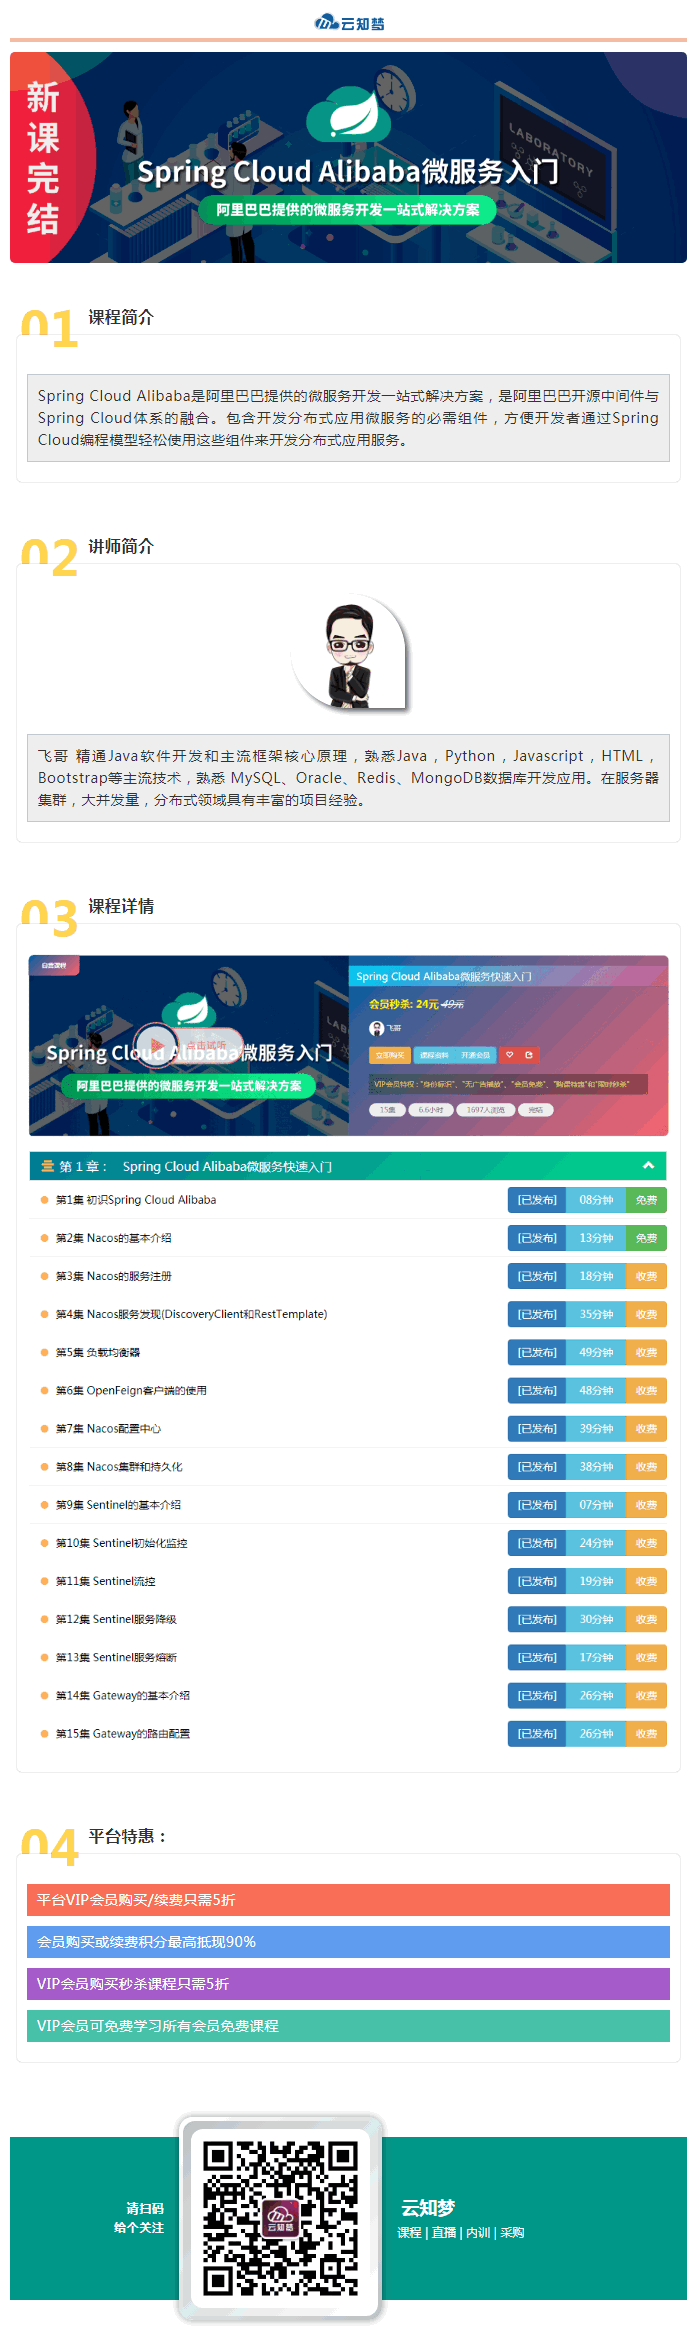Click the red 平台VIP会员购买/续费只需5折 bar

click(348, 1900)
